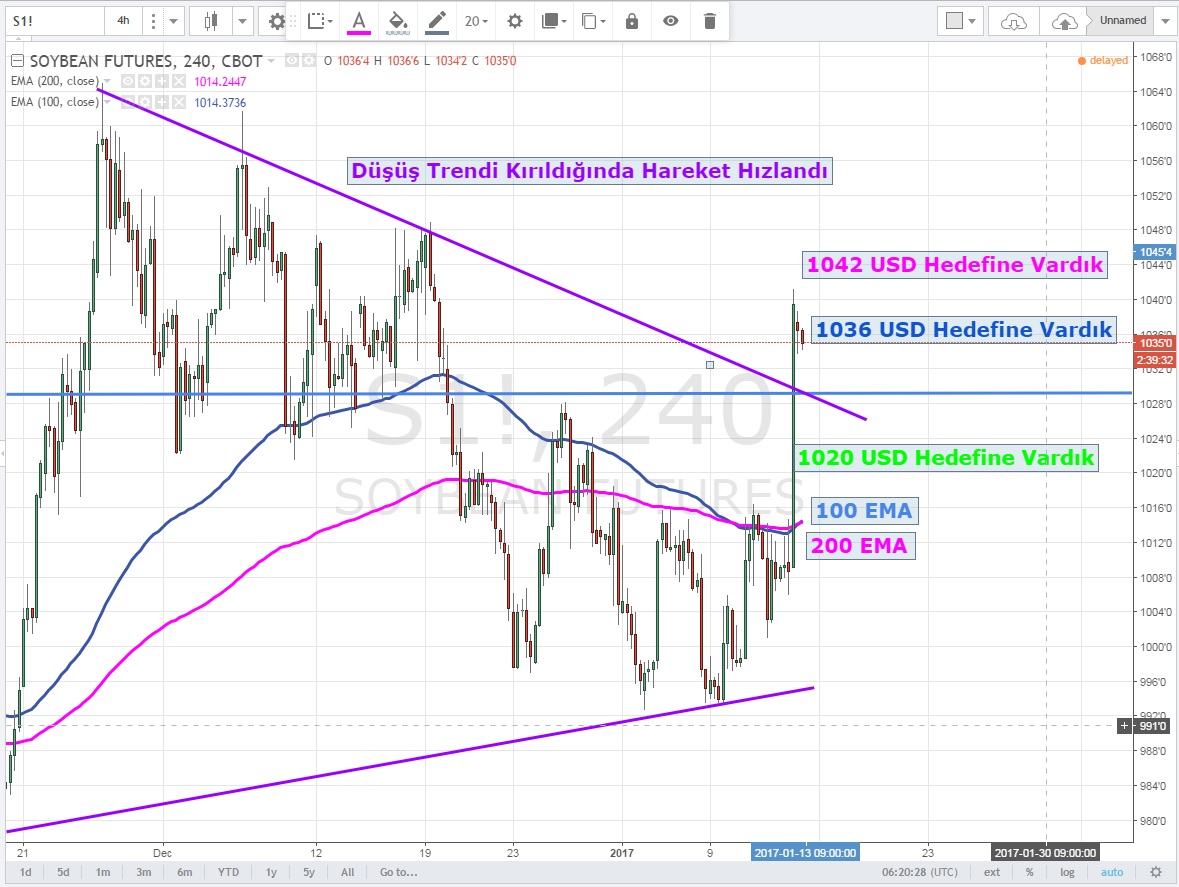Open chart settings gear at bottom right
1179x887 pixels.
tap(1156, 872)
